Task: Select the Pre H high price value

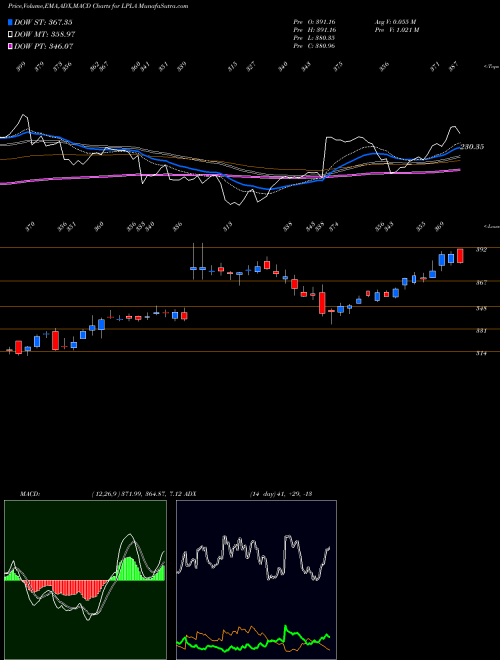Action: pyautogui.click(x=314, y=30)
